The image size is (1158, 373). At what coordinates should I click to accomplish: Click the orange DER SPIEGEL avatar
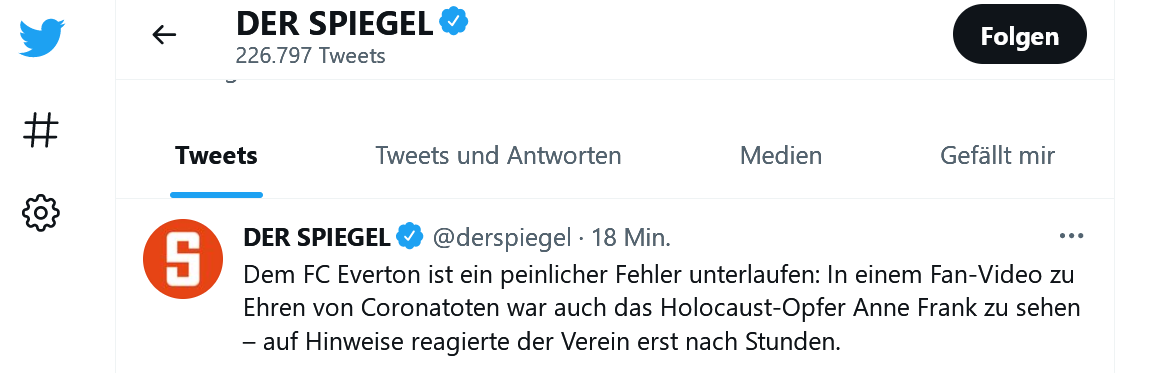tap(182, 259)
